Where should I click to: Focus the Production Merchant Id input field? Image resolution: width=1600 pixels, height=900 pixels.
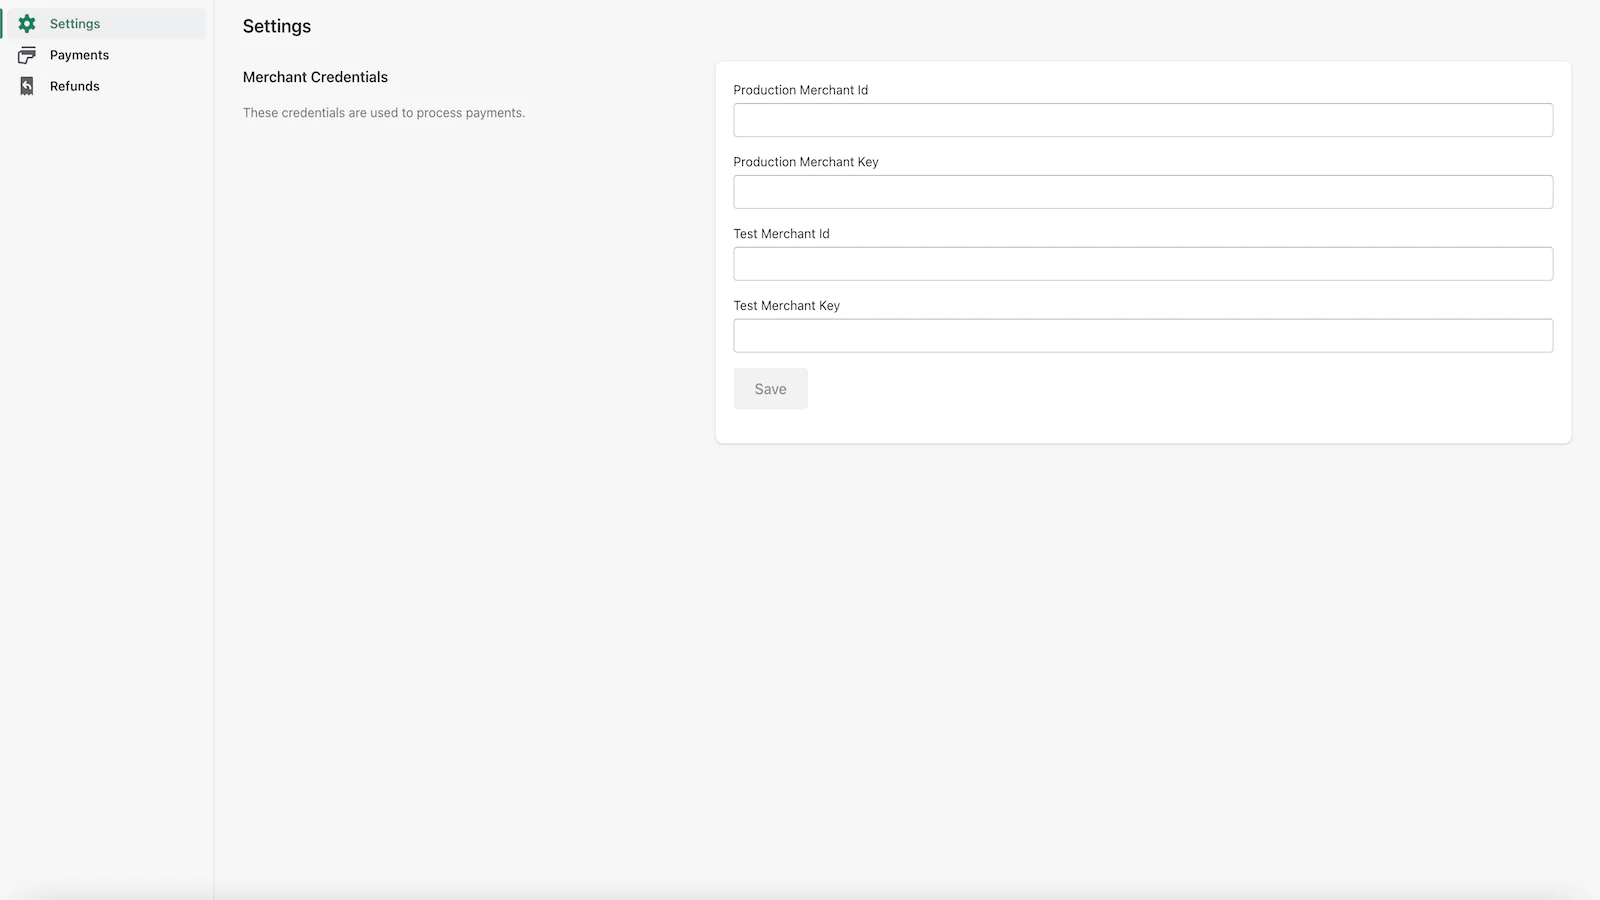click(x=1143, y=120)
